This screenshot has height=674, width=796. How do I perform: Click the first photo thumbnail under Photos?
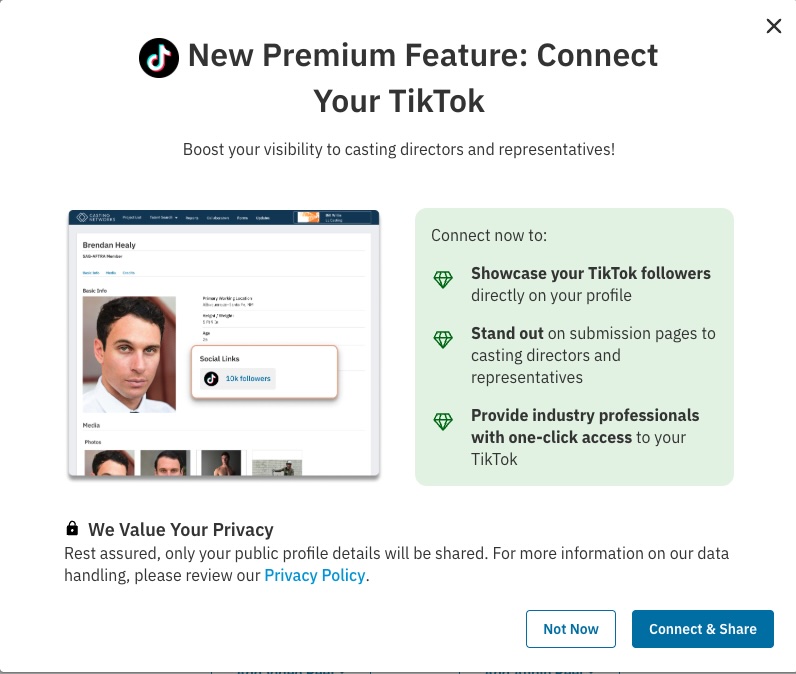[108, 462]
